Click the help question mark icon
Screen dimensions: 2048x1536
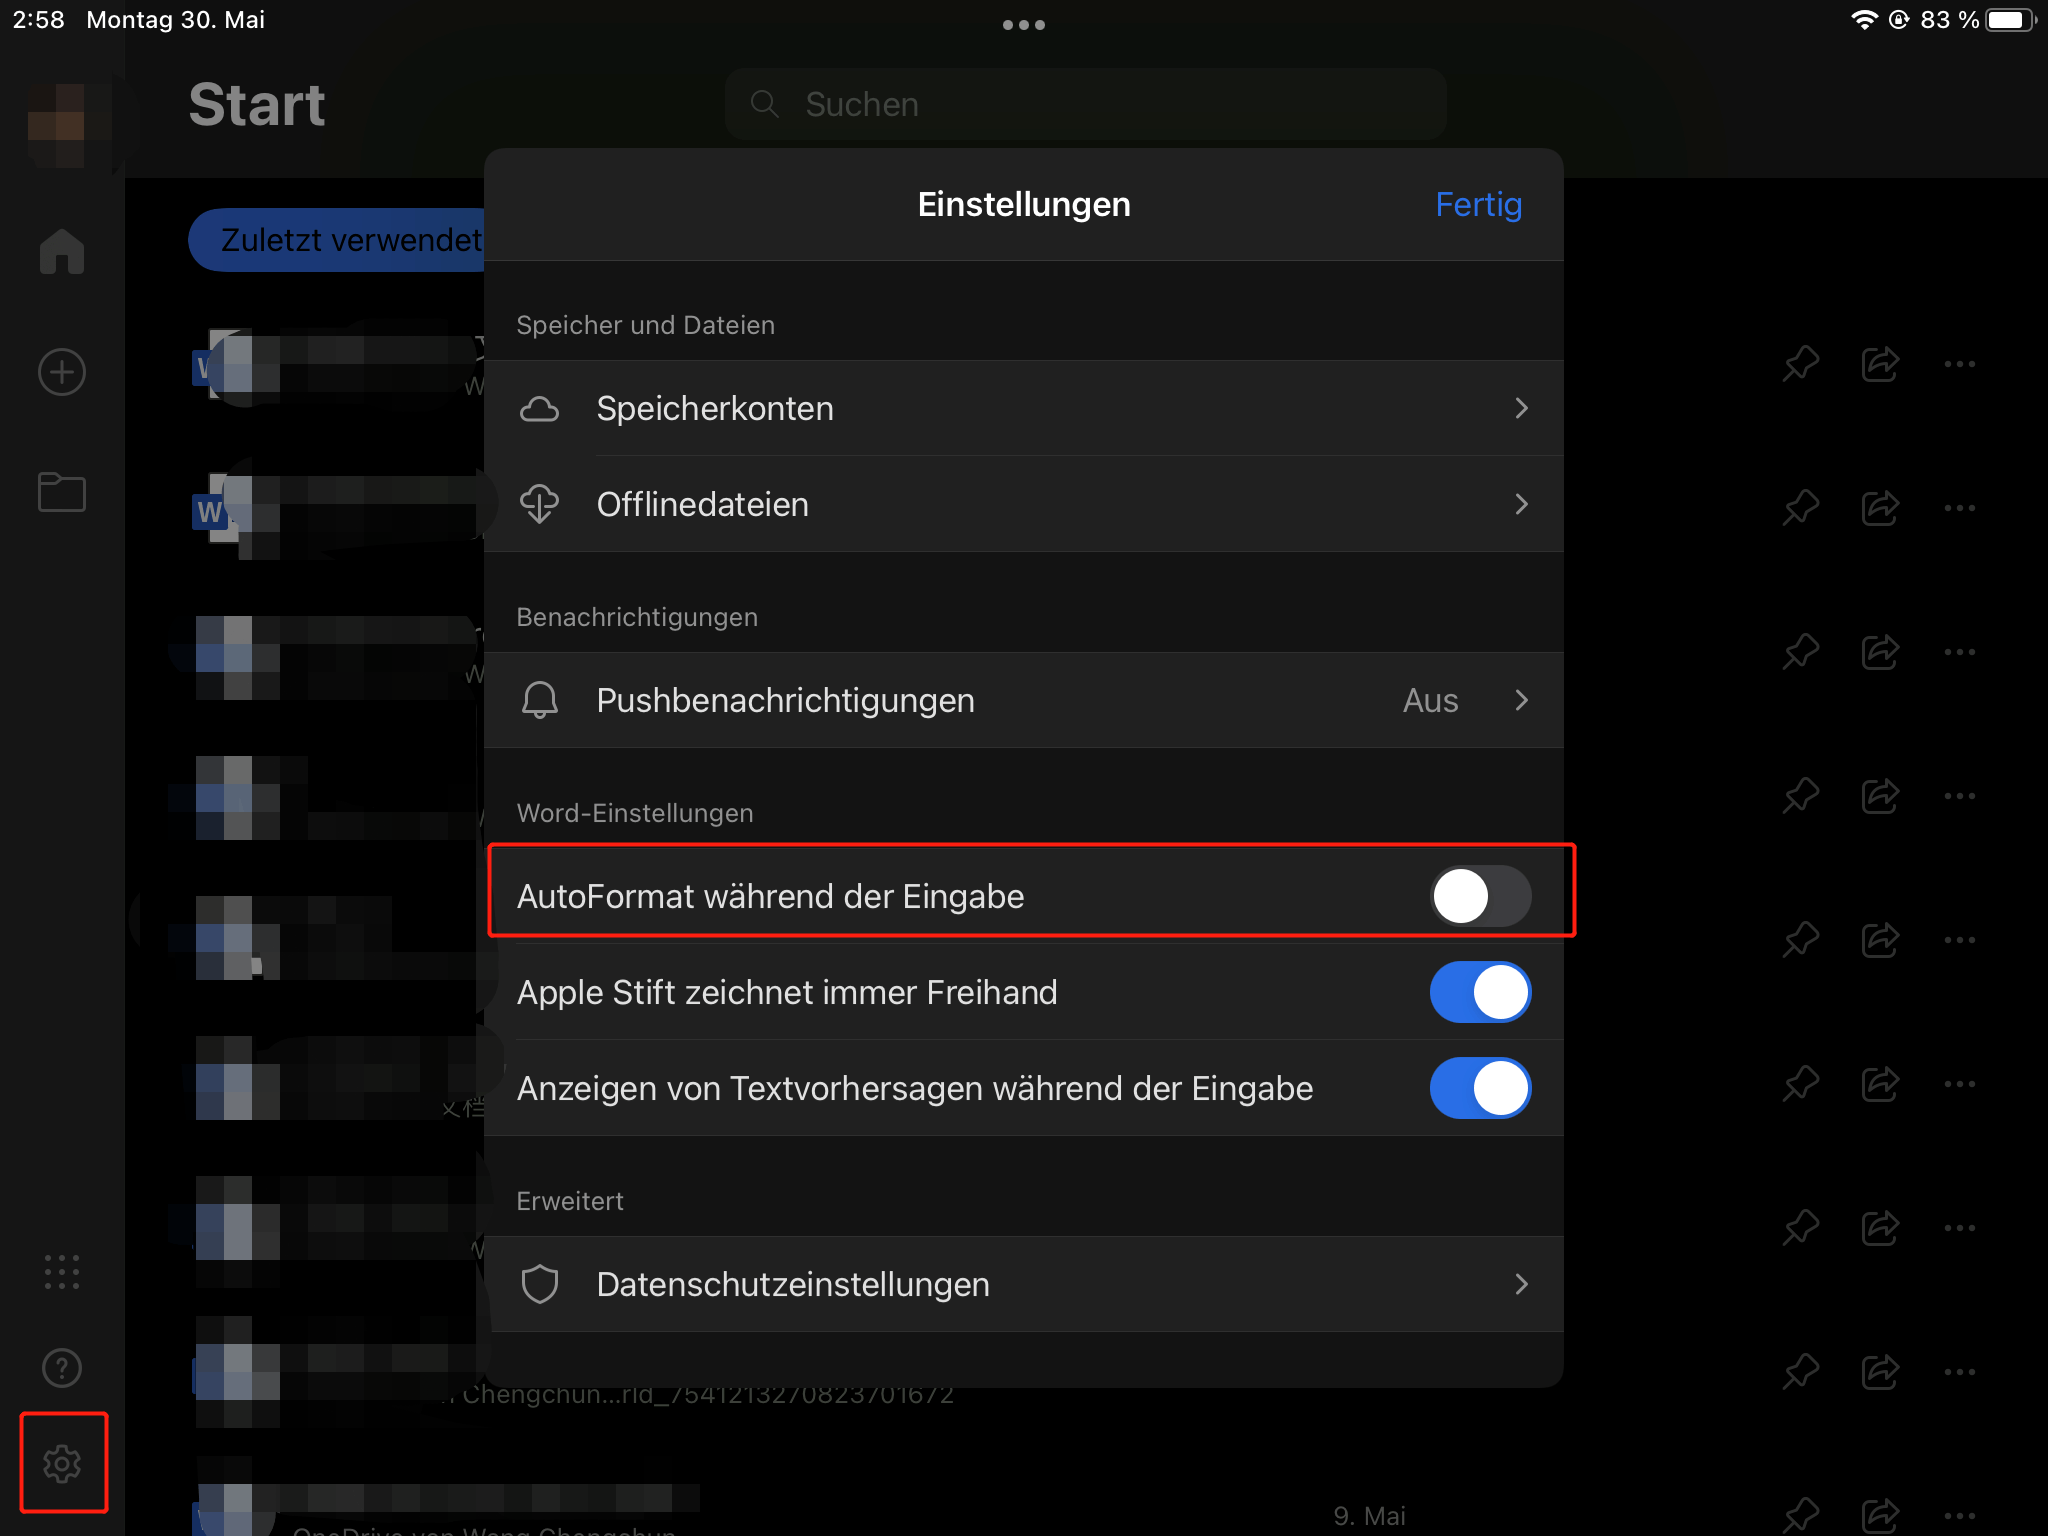pyautogui.click(x=62, y=1367)
